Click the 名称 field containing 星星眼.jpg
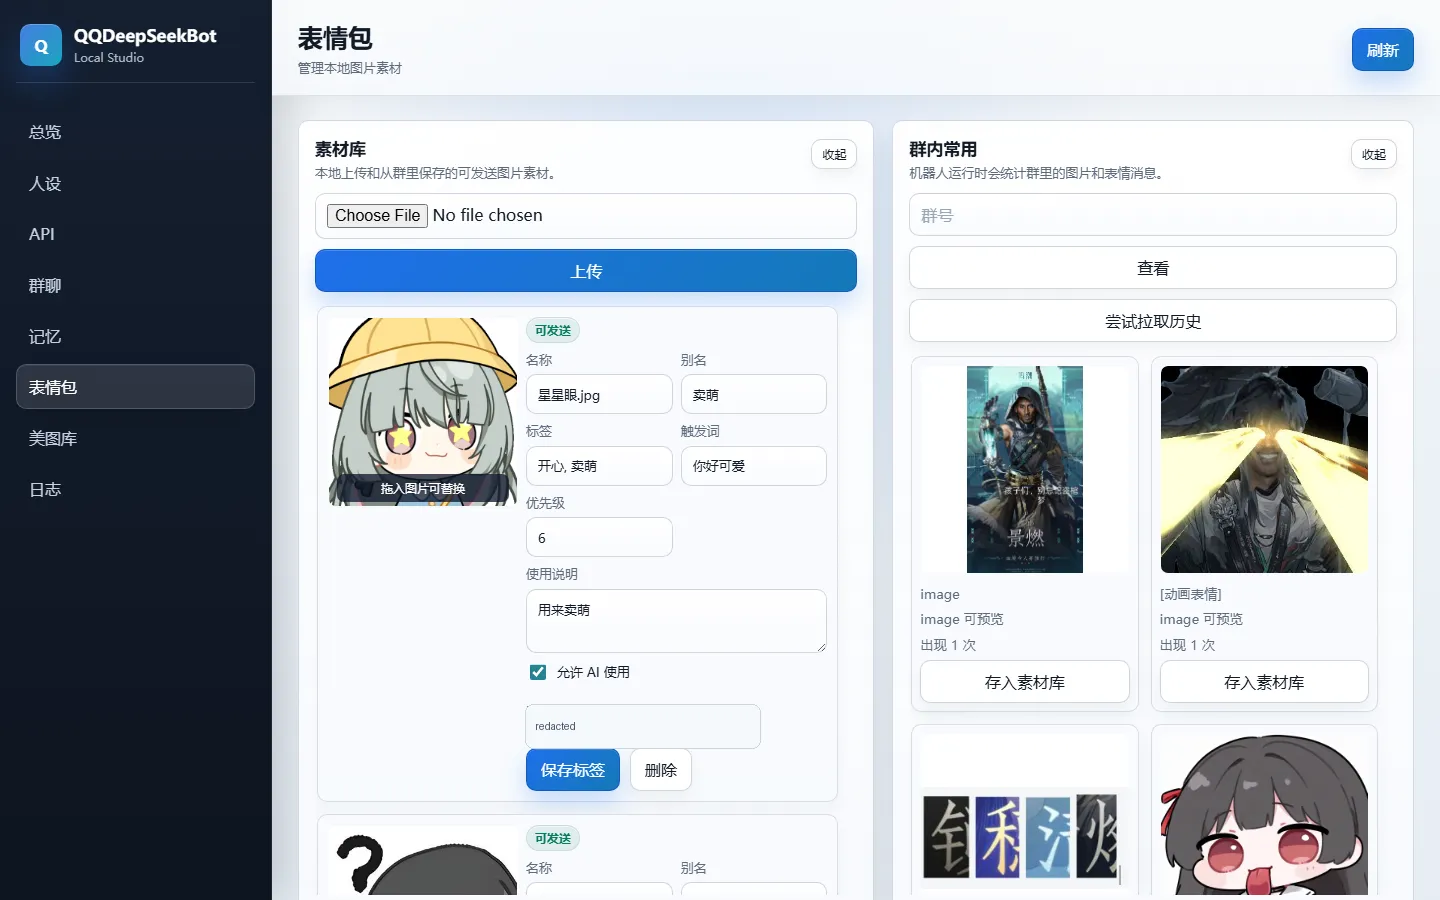This screenshot has width=1440, height=900. tap(599, 394)
